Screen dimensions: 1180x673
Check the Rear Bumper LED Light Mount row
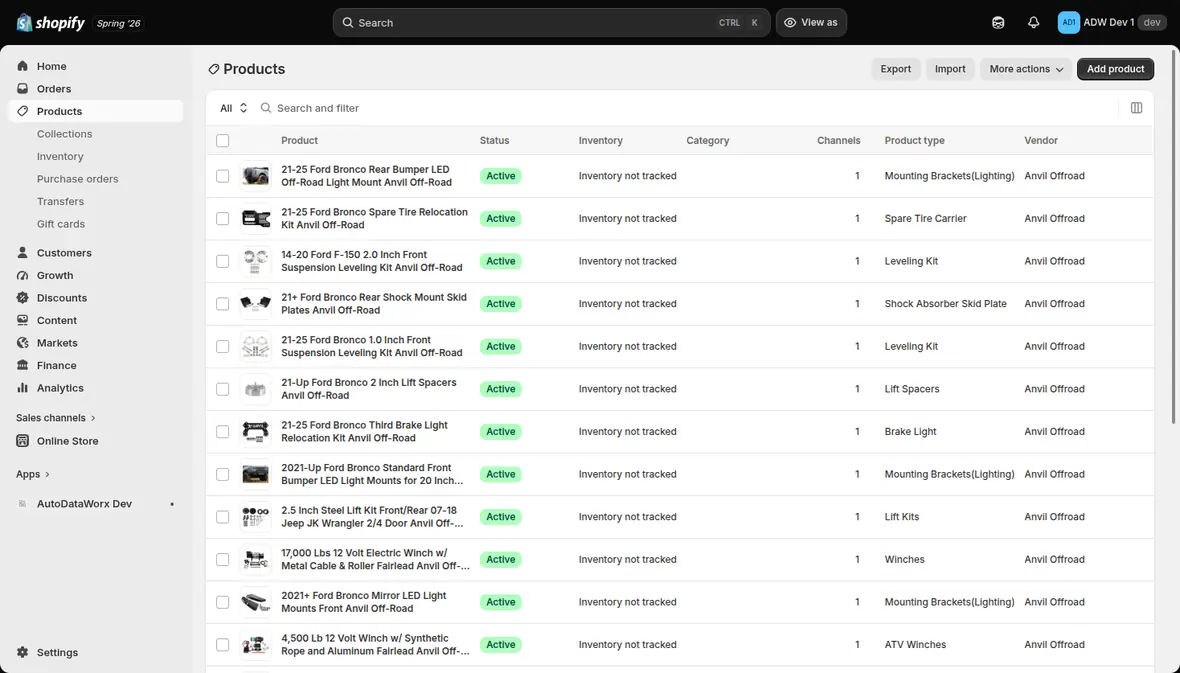(x=223, y=176)
